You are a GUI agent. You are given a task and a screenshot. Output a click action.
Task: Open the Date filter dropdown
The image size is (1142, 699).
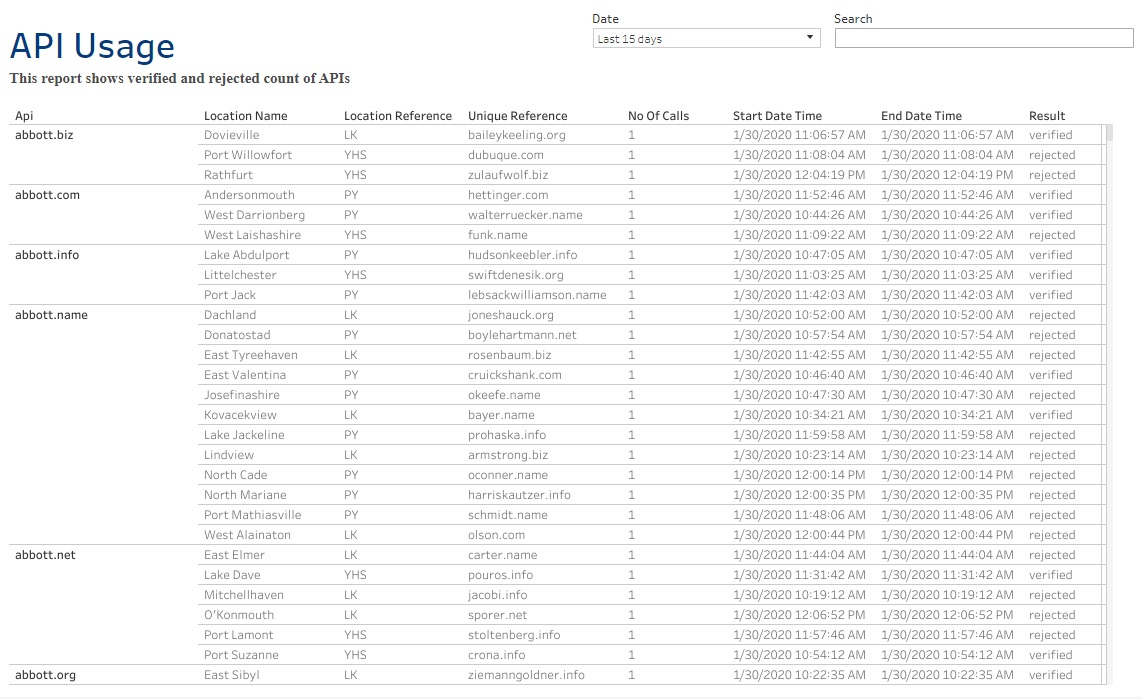tap(706, 39)
